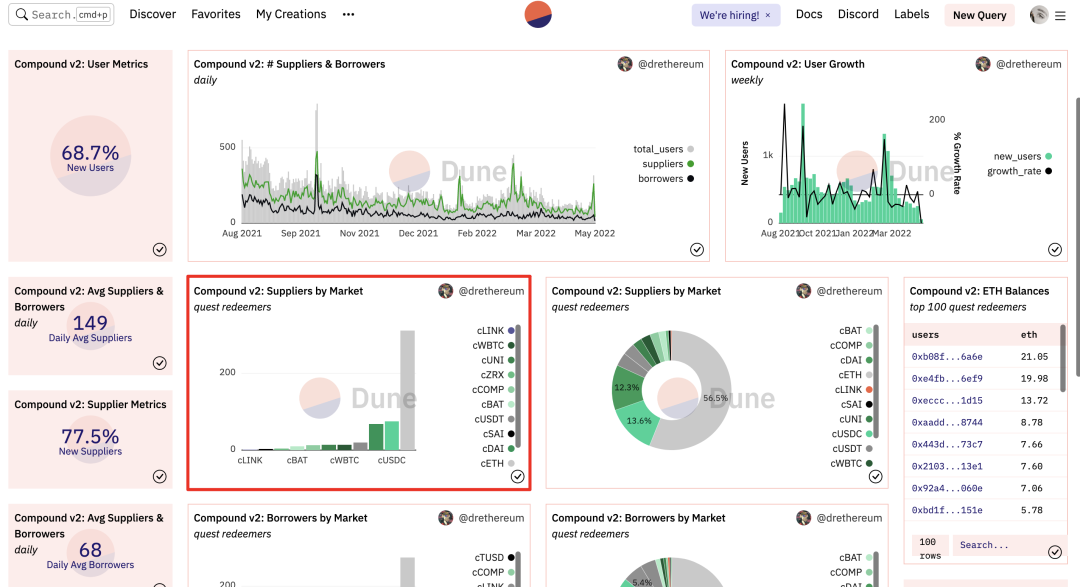Viewport: 1080px width, 587px height.
Task: Open the three-dots more menu
Action: tap(349, 14)
